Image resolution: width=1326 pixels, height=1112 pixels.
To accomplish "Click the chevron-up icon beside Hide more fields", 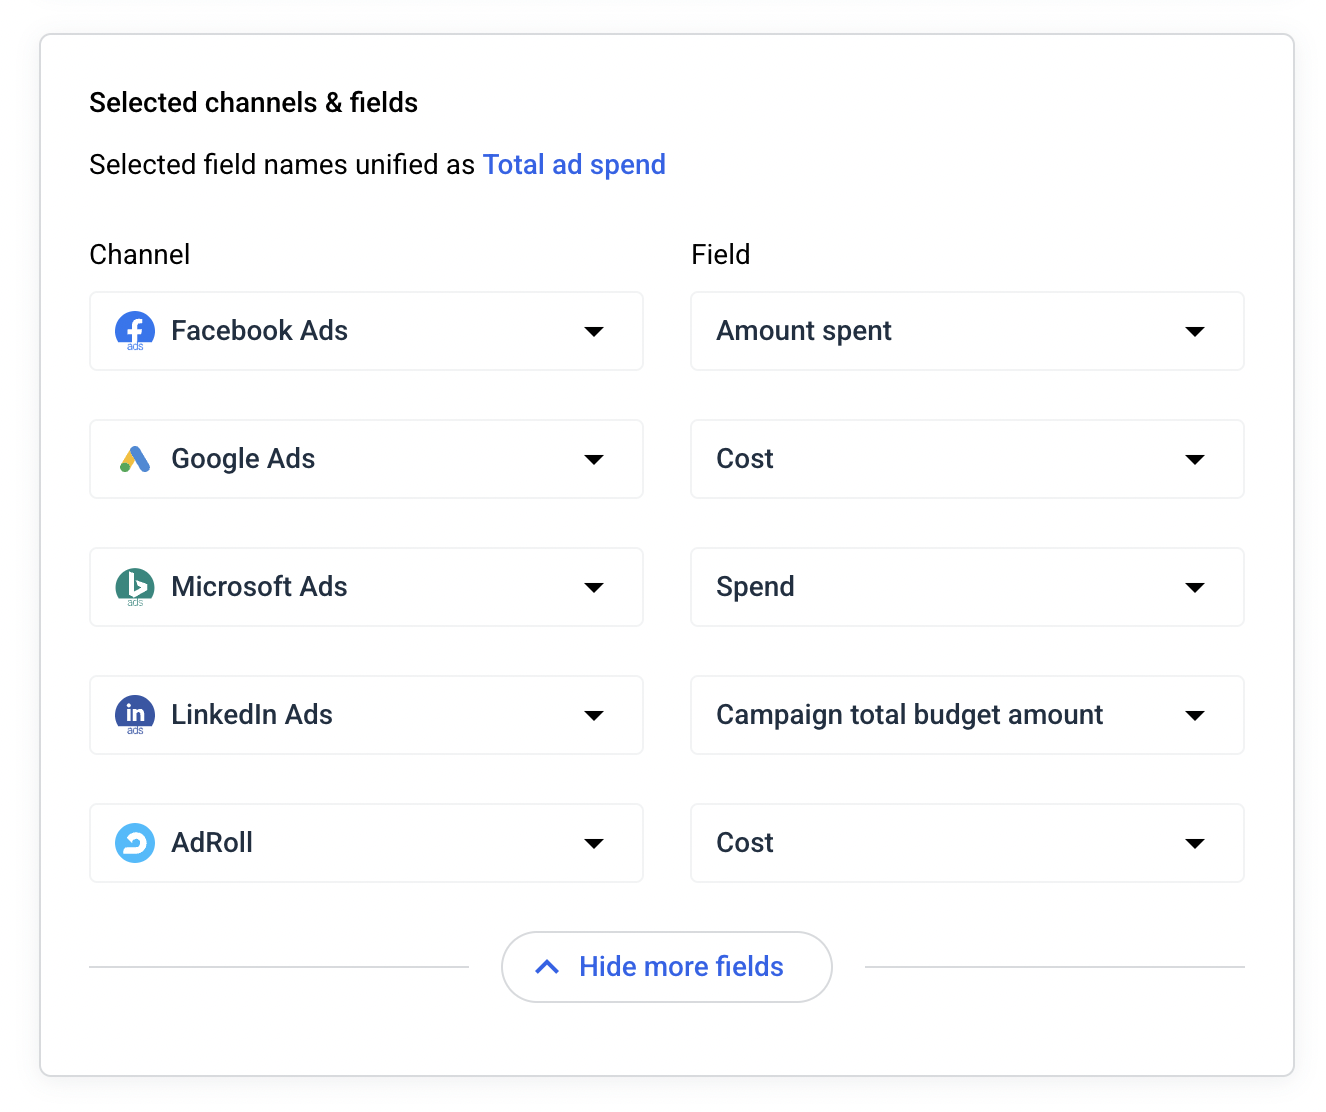I will tap(547, 967).
